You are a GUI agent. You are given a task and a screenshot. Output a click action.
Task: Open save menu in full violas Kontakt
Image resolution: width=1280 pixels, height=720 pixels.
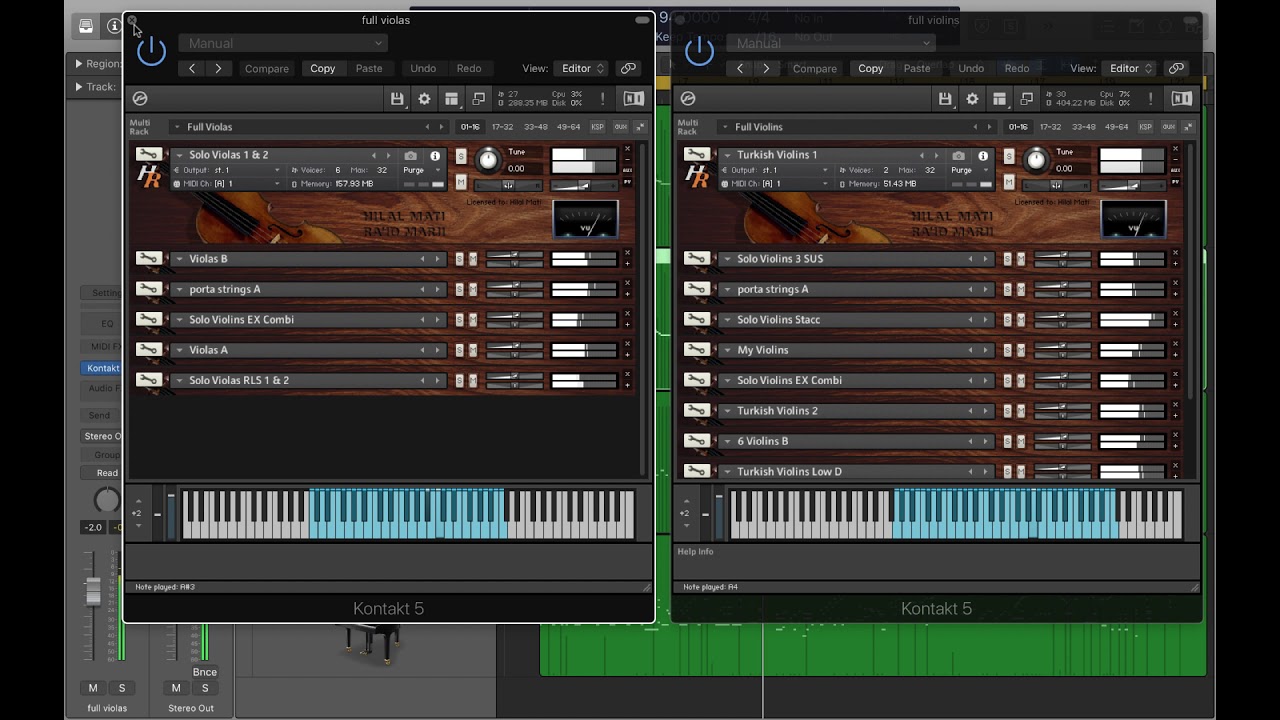[x=397, y=99]
